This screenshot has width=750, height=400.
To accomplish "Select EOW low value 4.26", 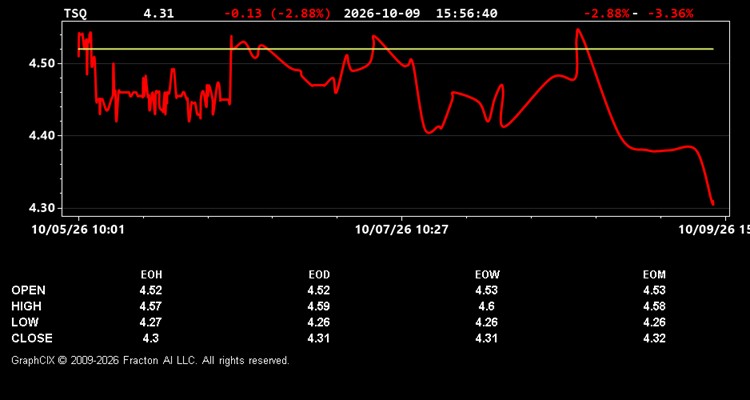I will coord(486,322).
